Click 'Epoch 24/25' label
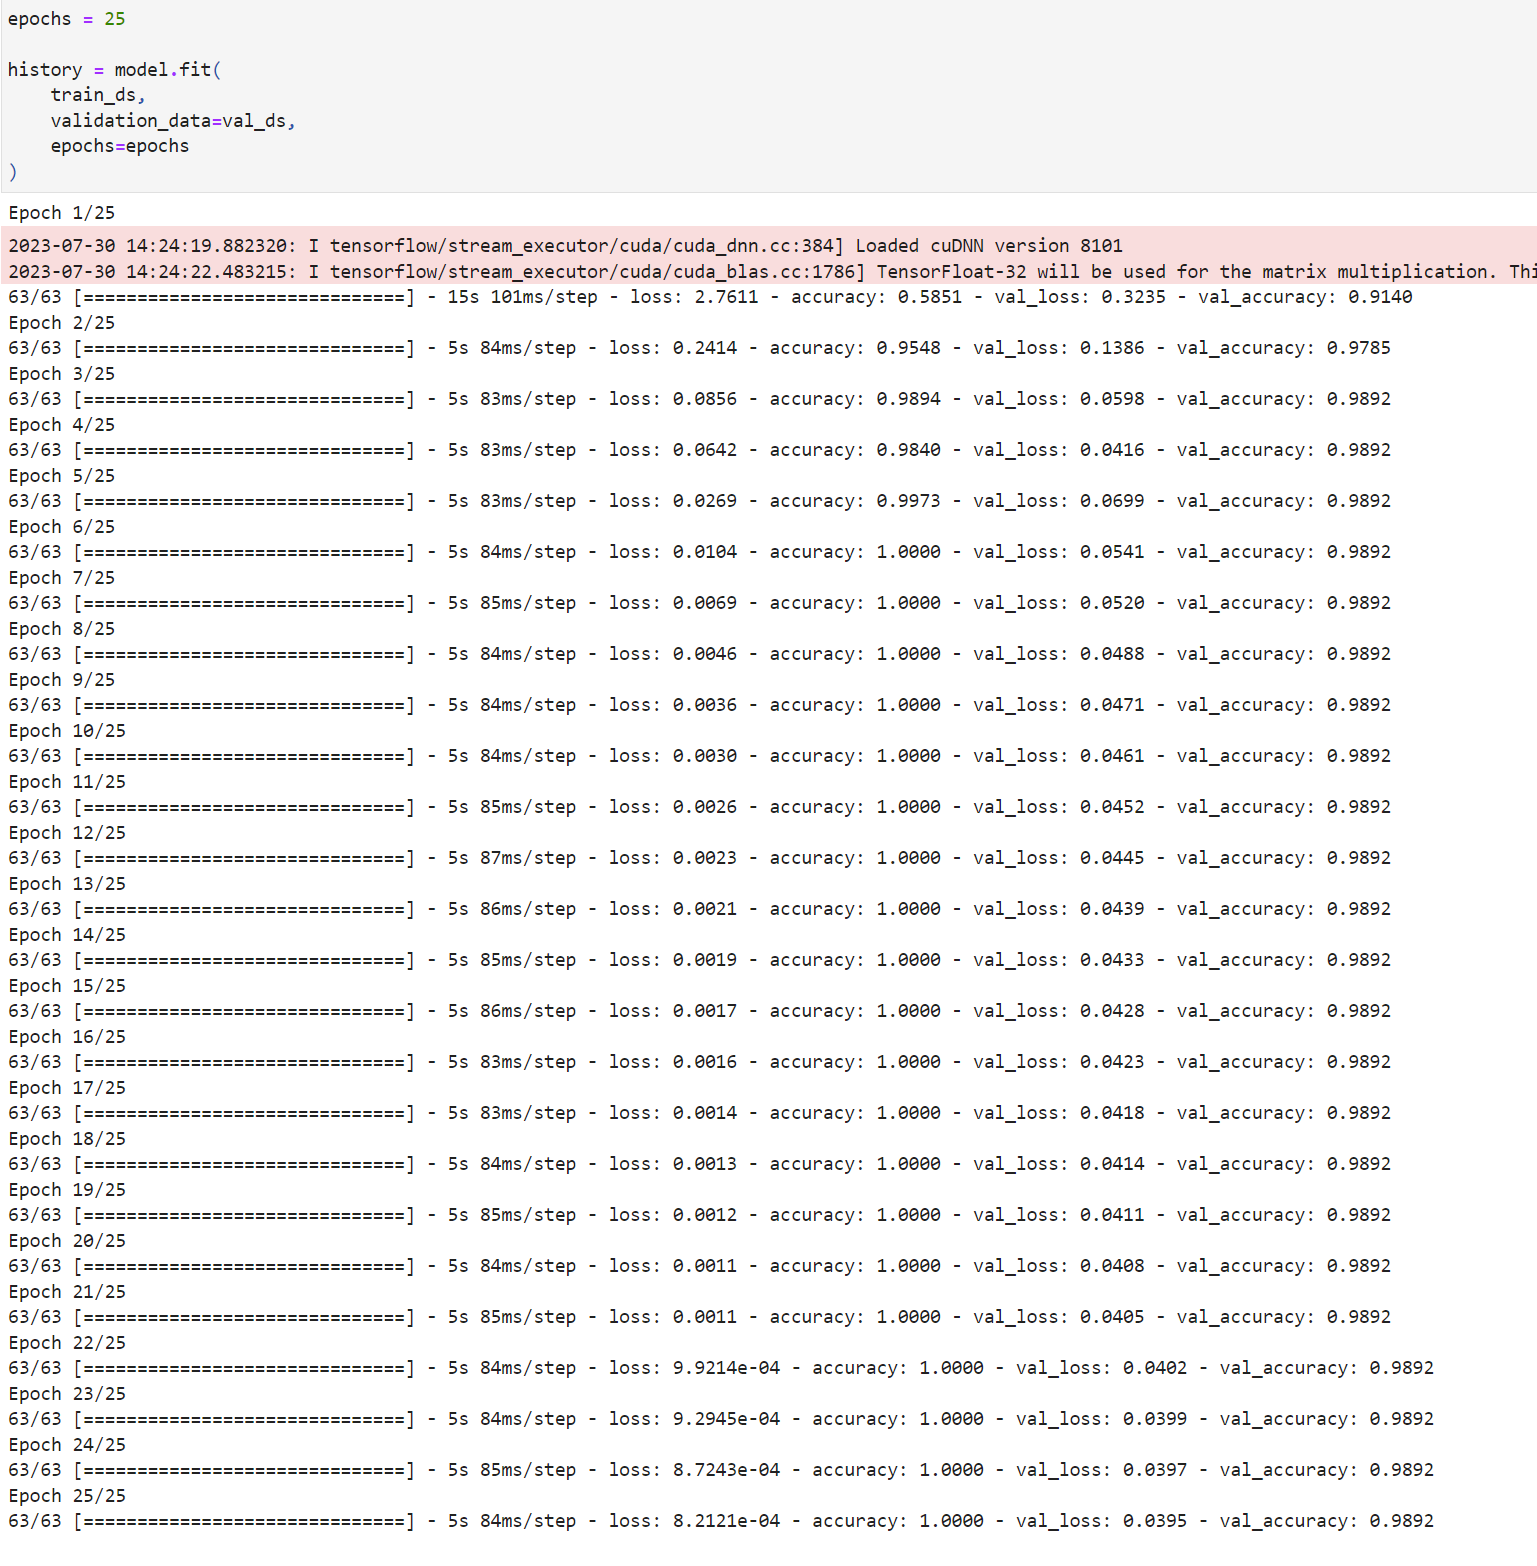1537x1566 pixels. 67,1445
